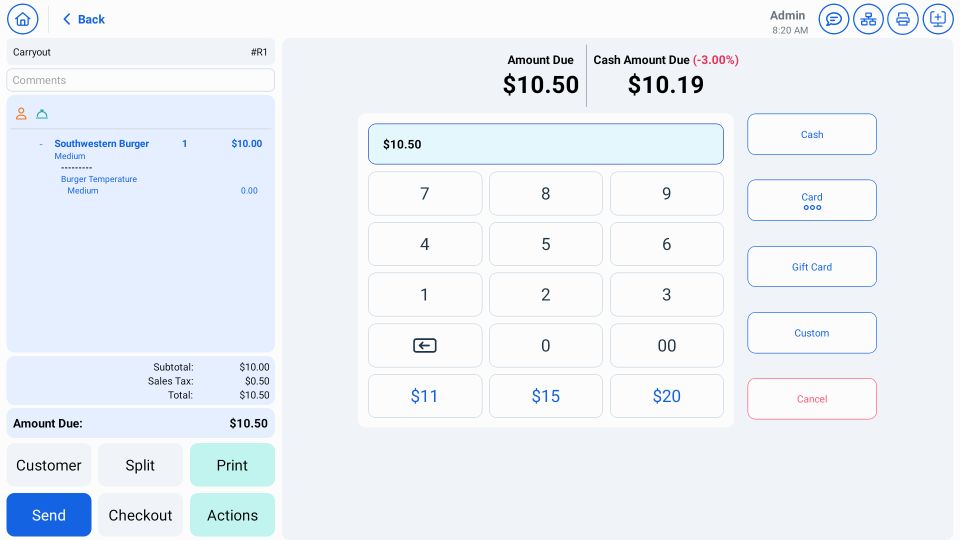Go Back to previous screen
The width and height of the screenshot is (960, 540).
83,19
